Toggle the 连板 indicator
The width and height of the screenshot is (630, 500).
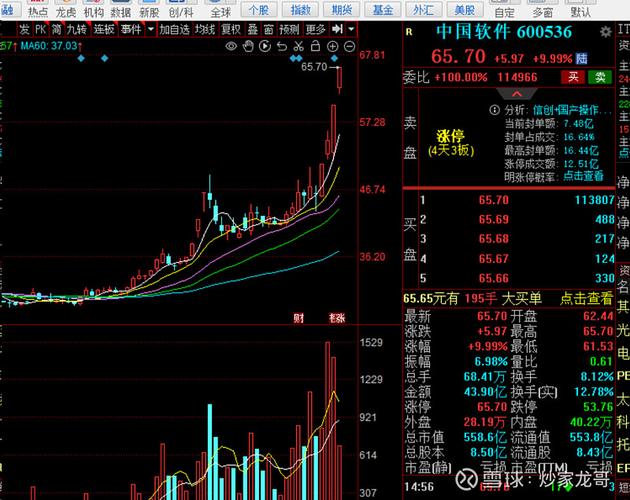point(104,29)
